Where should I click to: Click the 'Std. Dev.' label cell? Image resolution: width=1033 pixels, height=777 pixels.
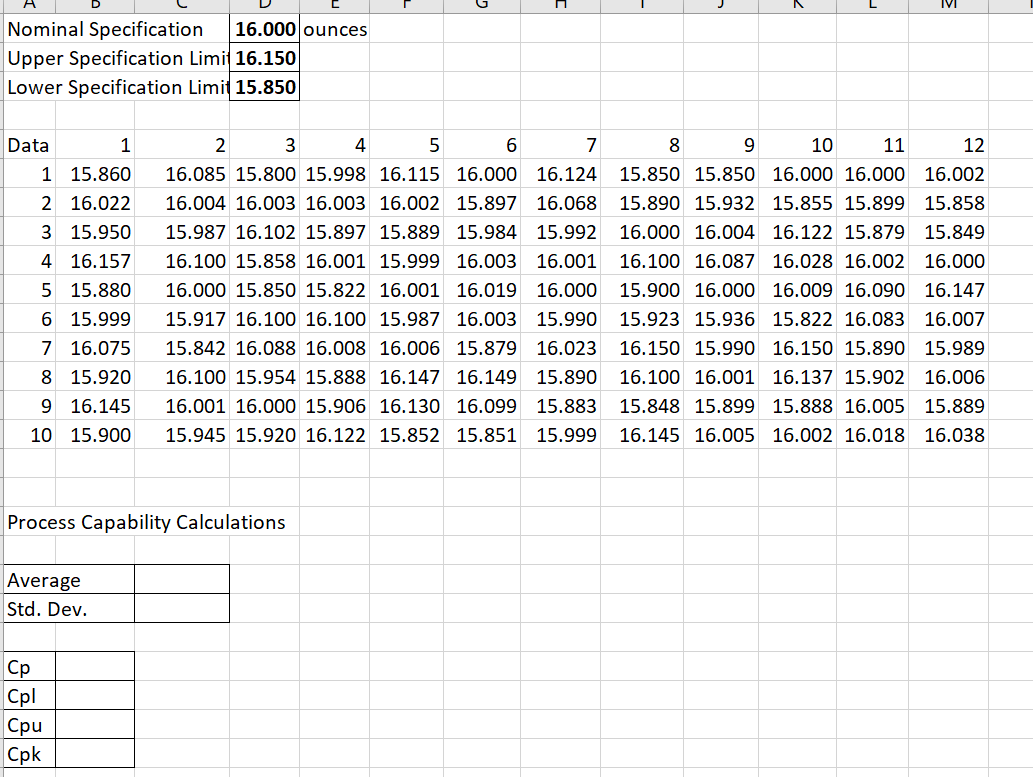[69, 609]
